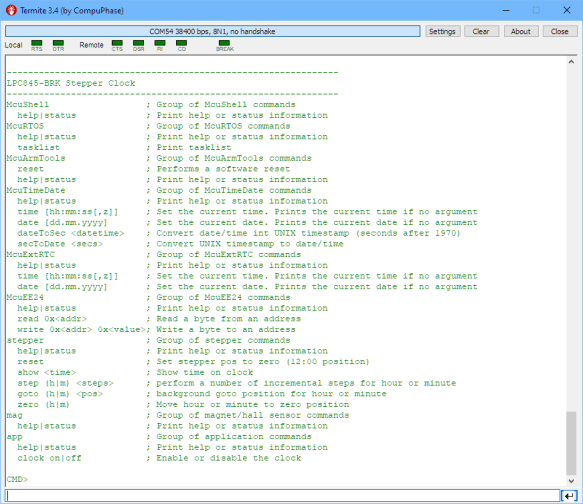Click the 'stepper' group line
Image resolution: width=583 pixels, height=504 pixels.
[x=25, y=340]
